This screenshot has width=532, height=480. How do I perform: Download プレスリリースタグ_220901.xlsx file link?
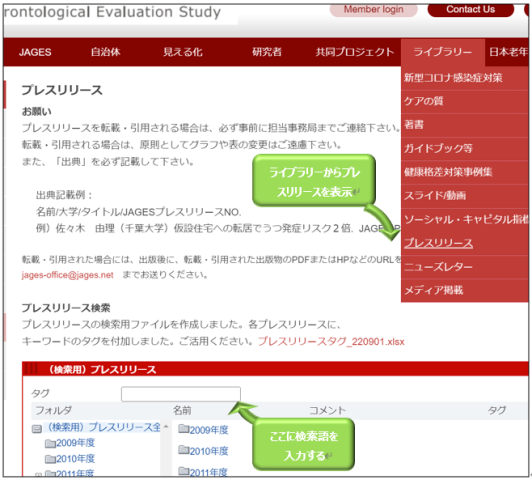pos(331,341)
